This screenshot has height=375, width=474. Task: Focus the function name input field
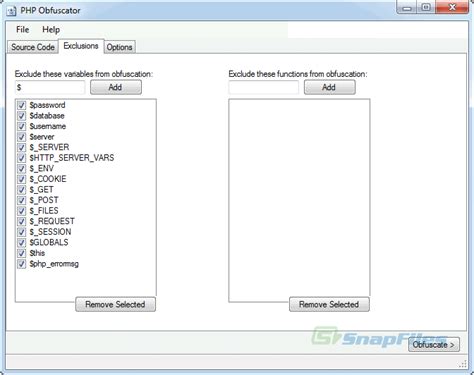(x=263, y=87)
